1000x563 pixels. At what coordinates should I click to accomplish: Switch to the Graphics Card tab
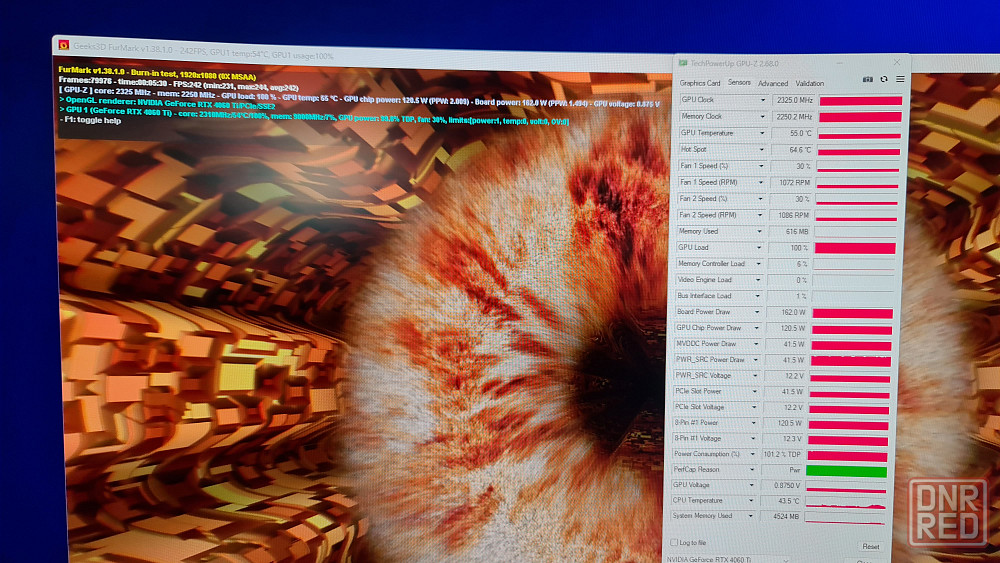700,83
